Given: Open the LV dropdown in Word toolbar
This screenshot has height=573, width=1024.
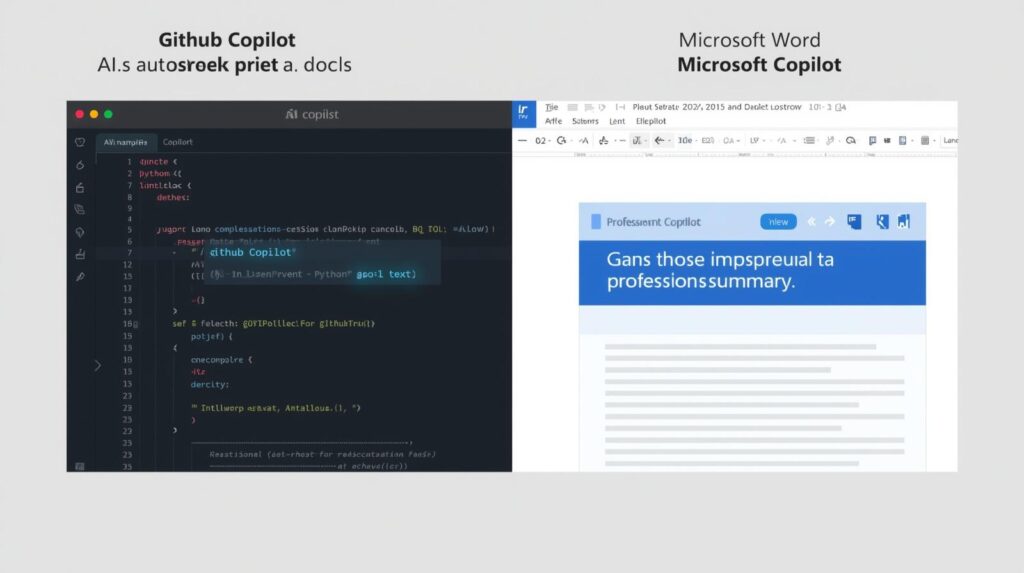Looking at the screenshot, I should (x=757, y=140).
